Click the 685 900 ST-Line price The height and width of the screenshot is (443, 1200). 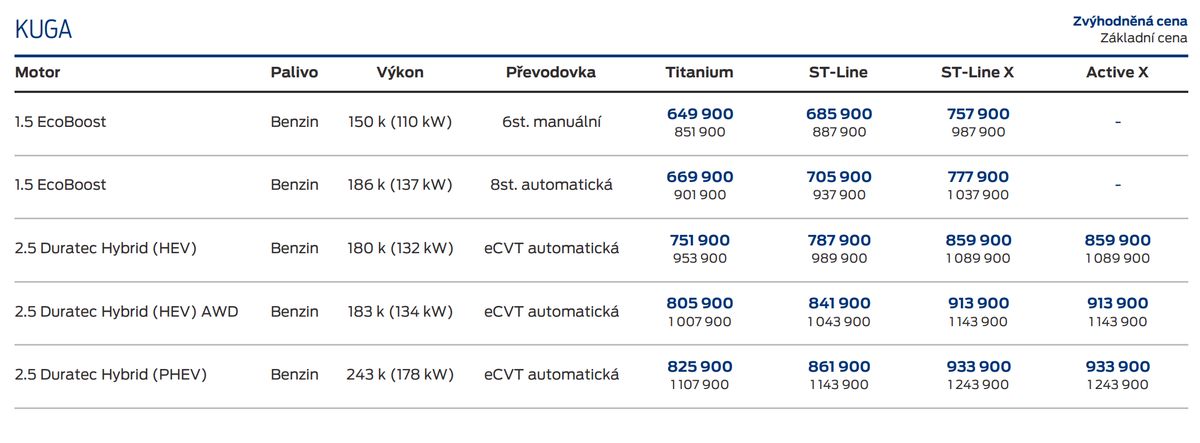(838, 114)
